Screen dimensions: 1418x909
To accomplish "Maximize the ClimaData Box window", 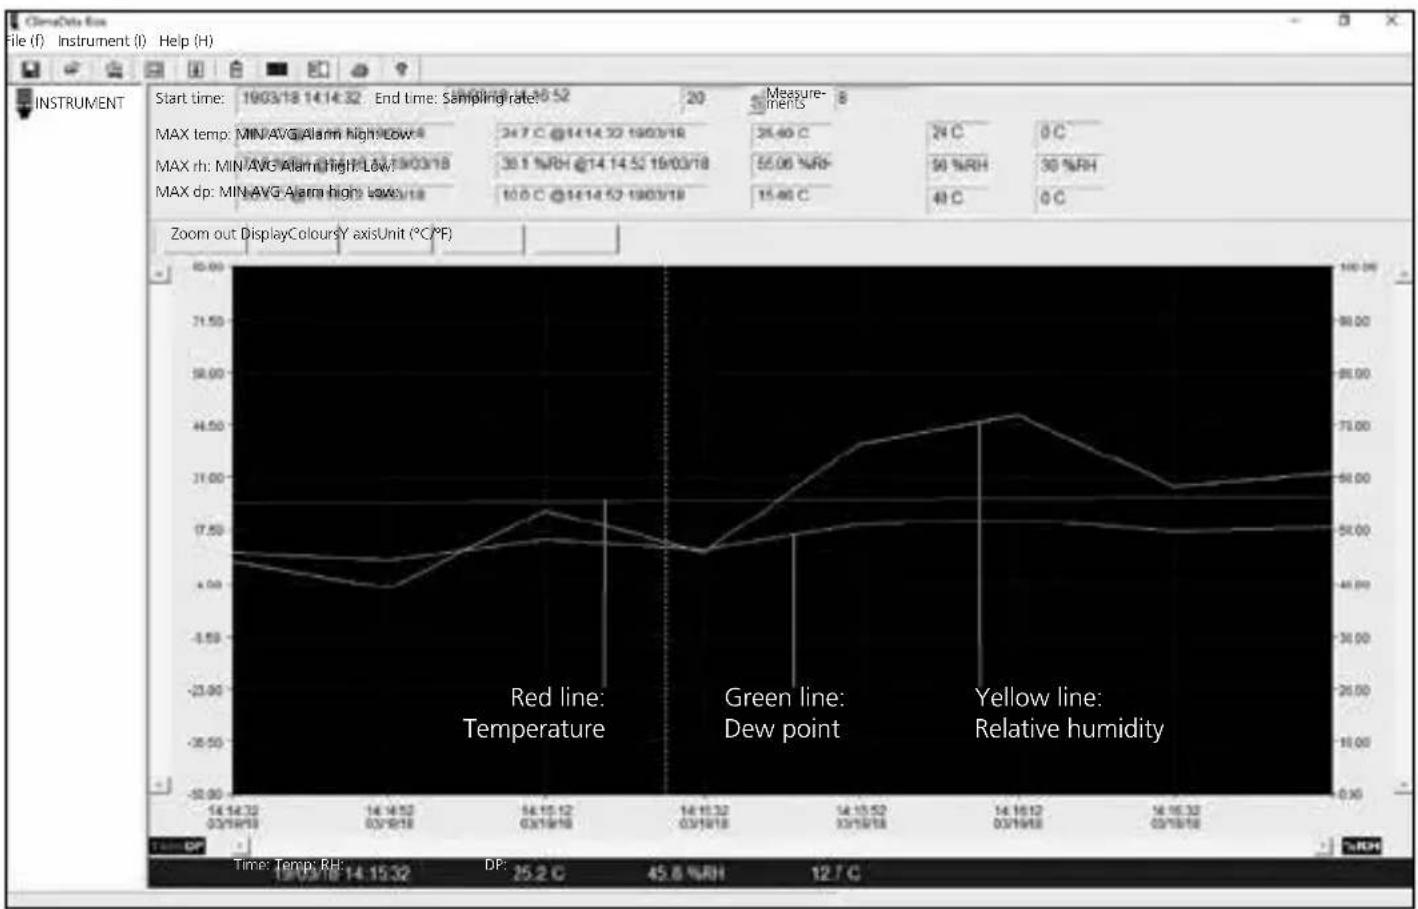I will tap(1345, 20).
